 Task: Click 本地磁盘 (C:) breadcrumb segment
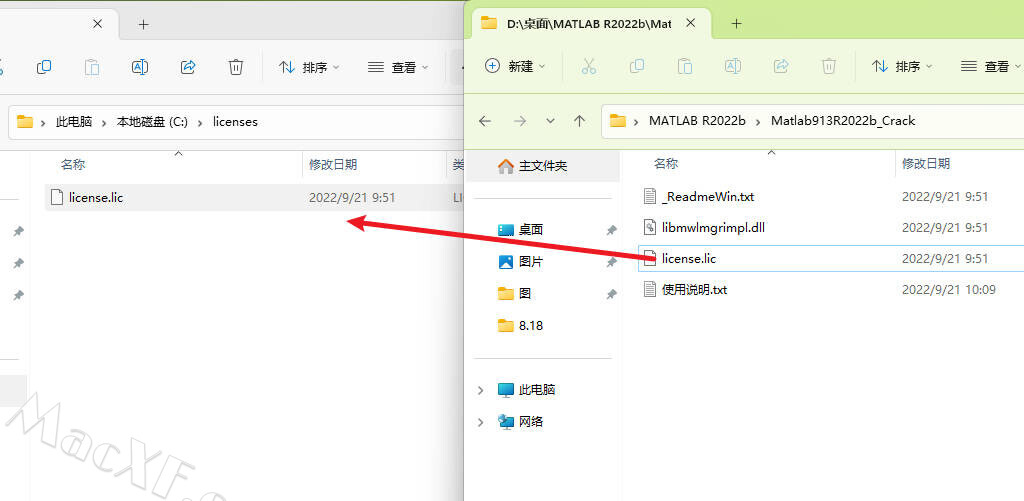[152, 121]
